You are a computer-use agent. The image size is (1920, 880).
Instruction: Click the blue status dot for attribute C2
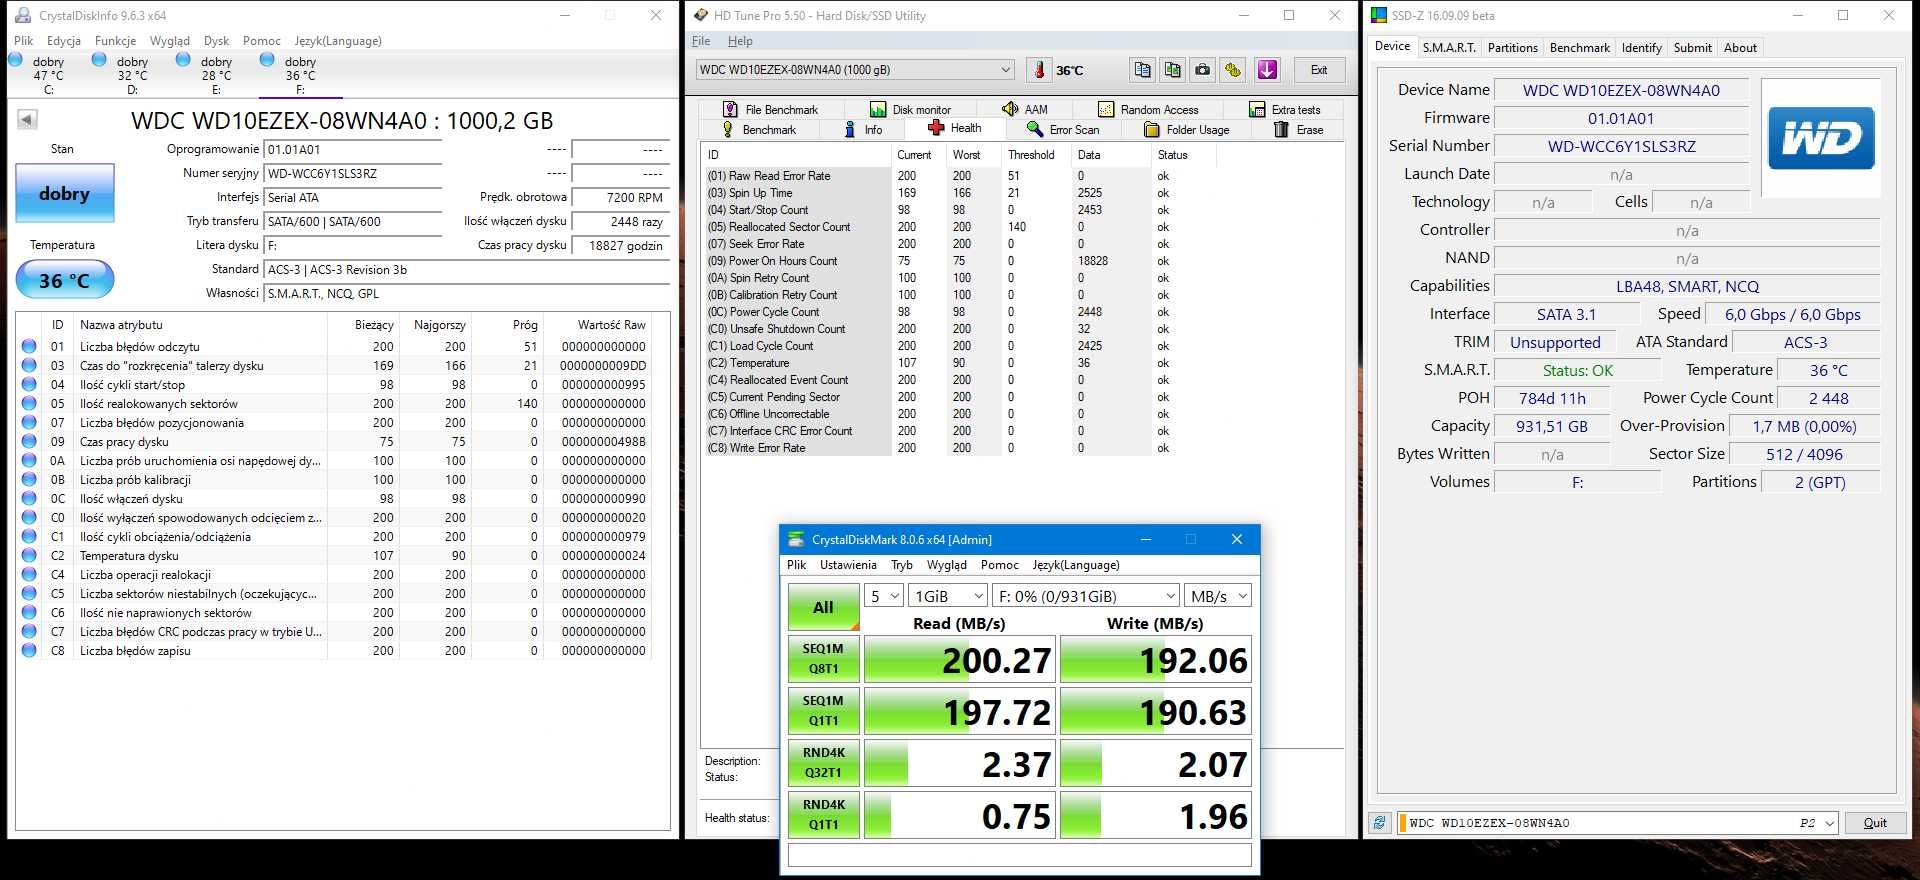click(29, 556)
